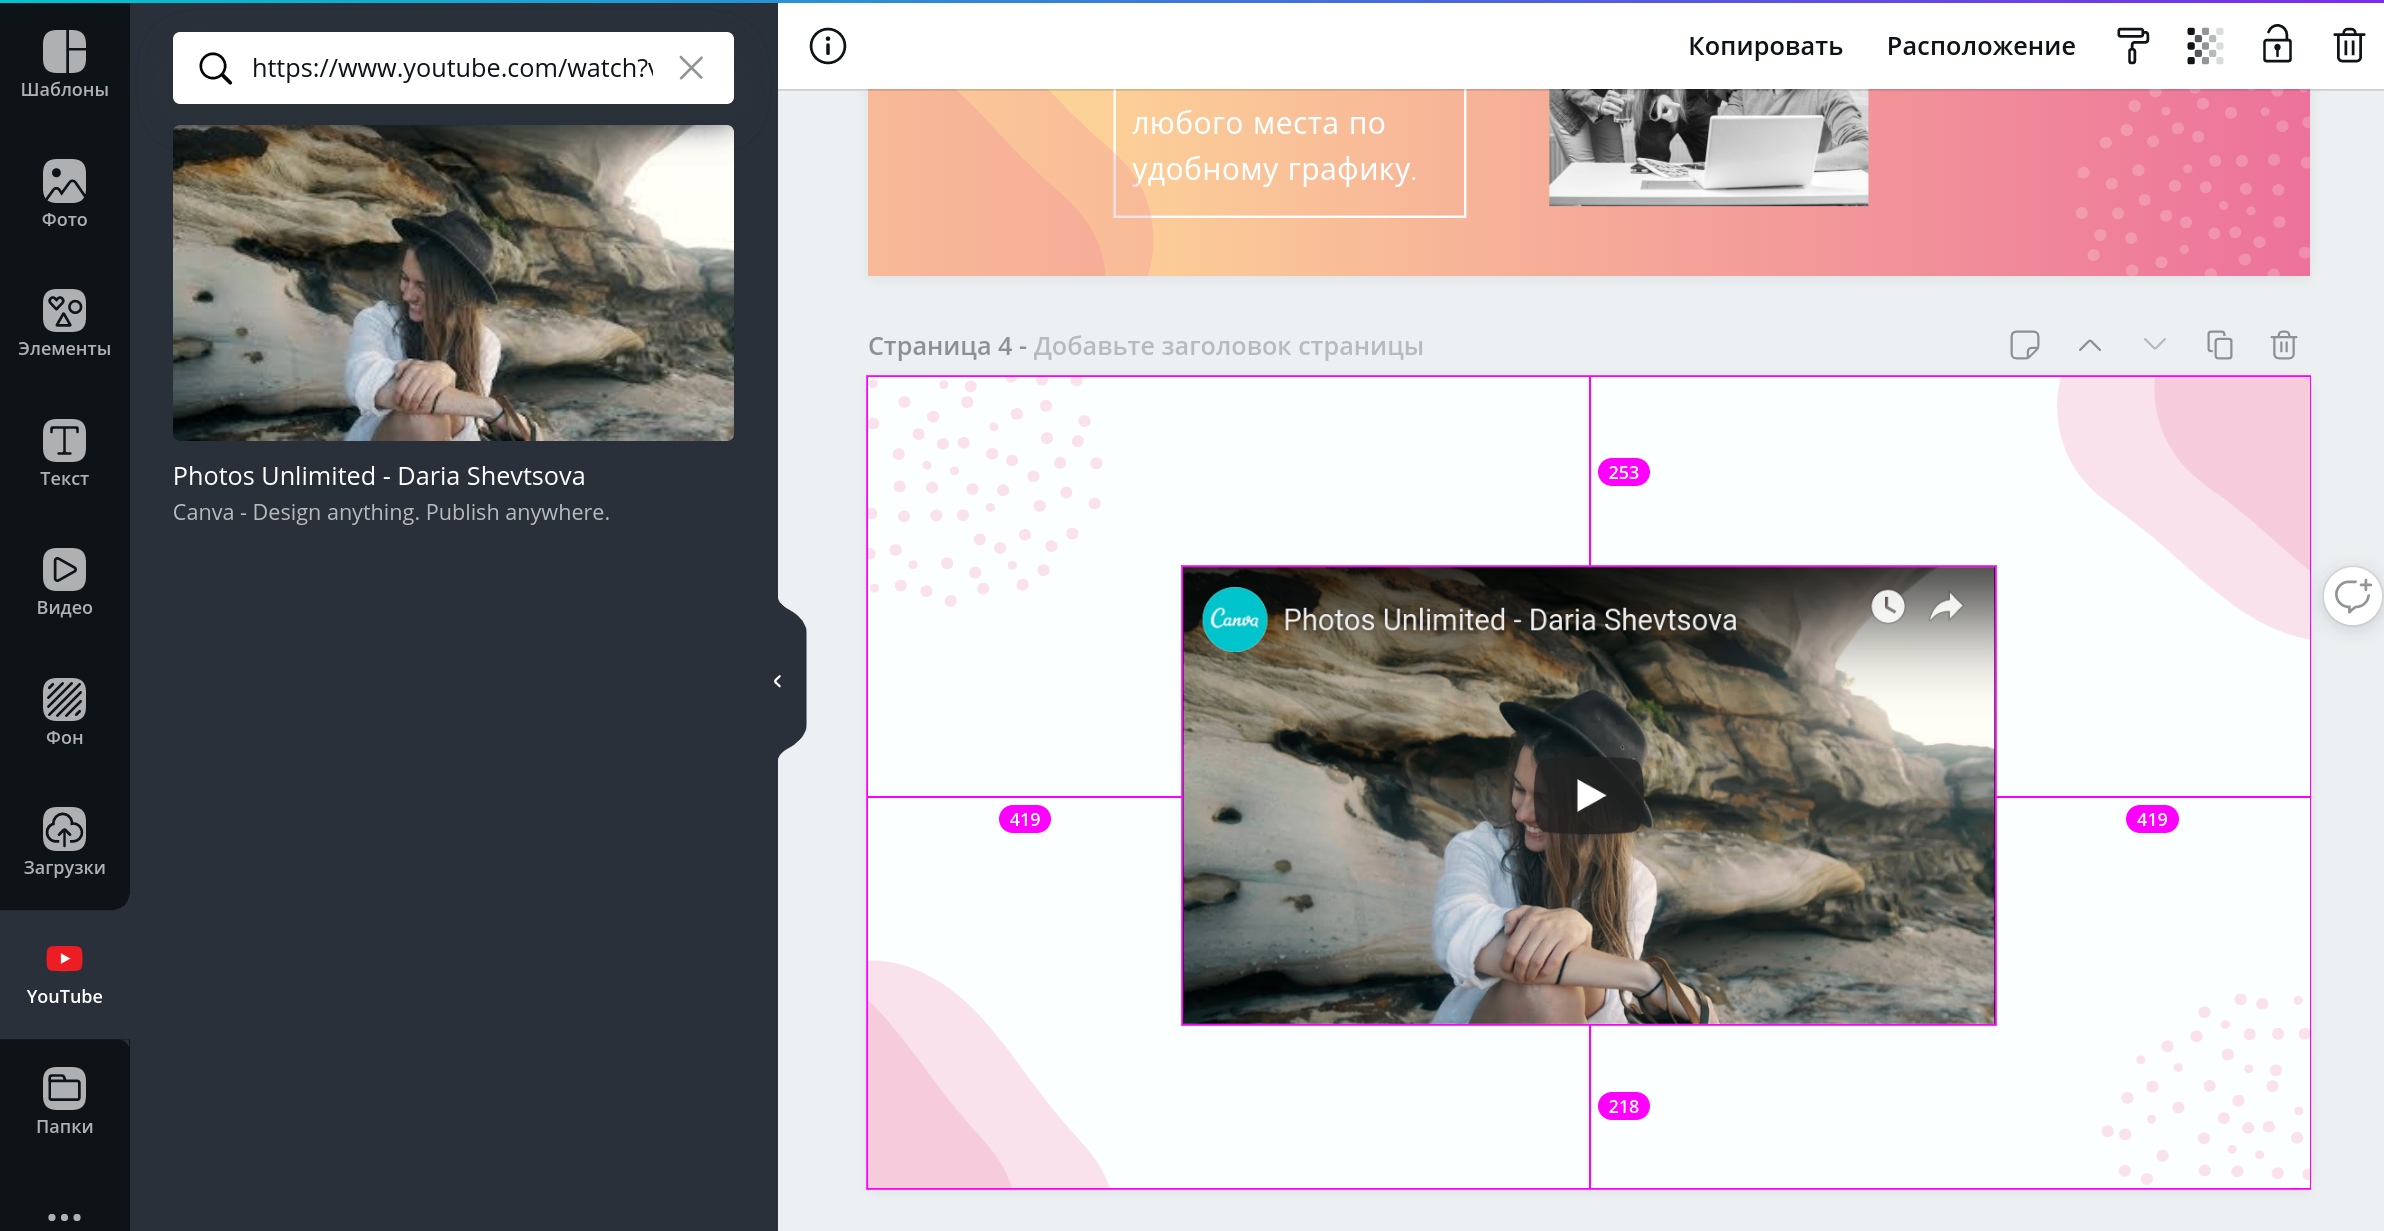Open the Загрузки uploads panel
The width and height of the screenshot is (2384, 1231).
click(x=64, y=842)
